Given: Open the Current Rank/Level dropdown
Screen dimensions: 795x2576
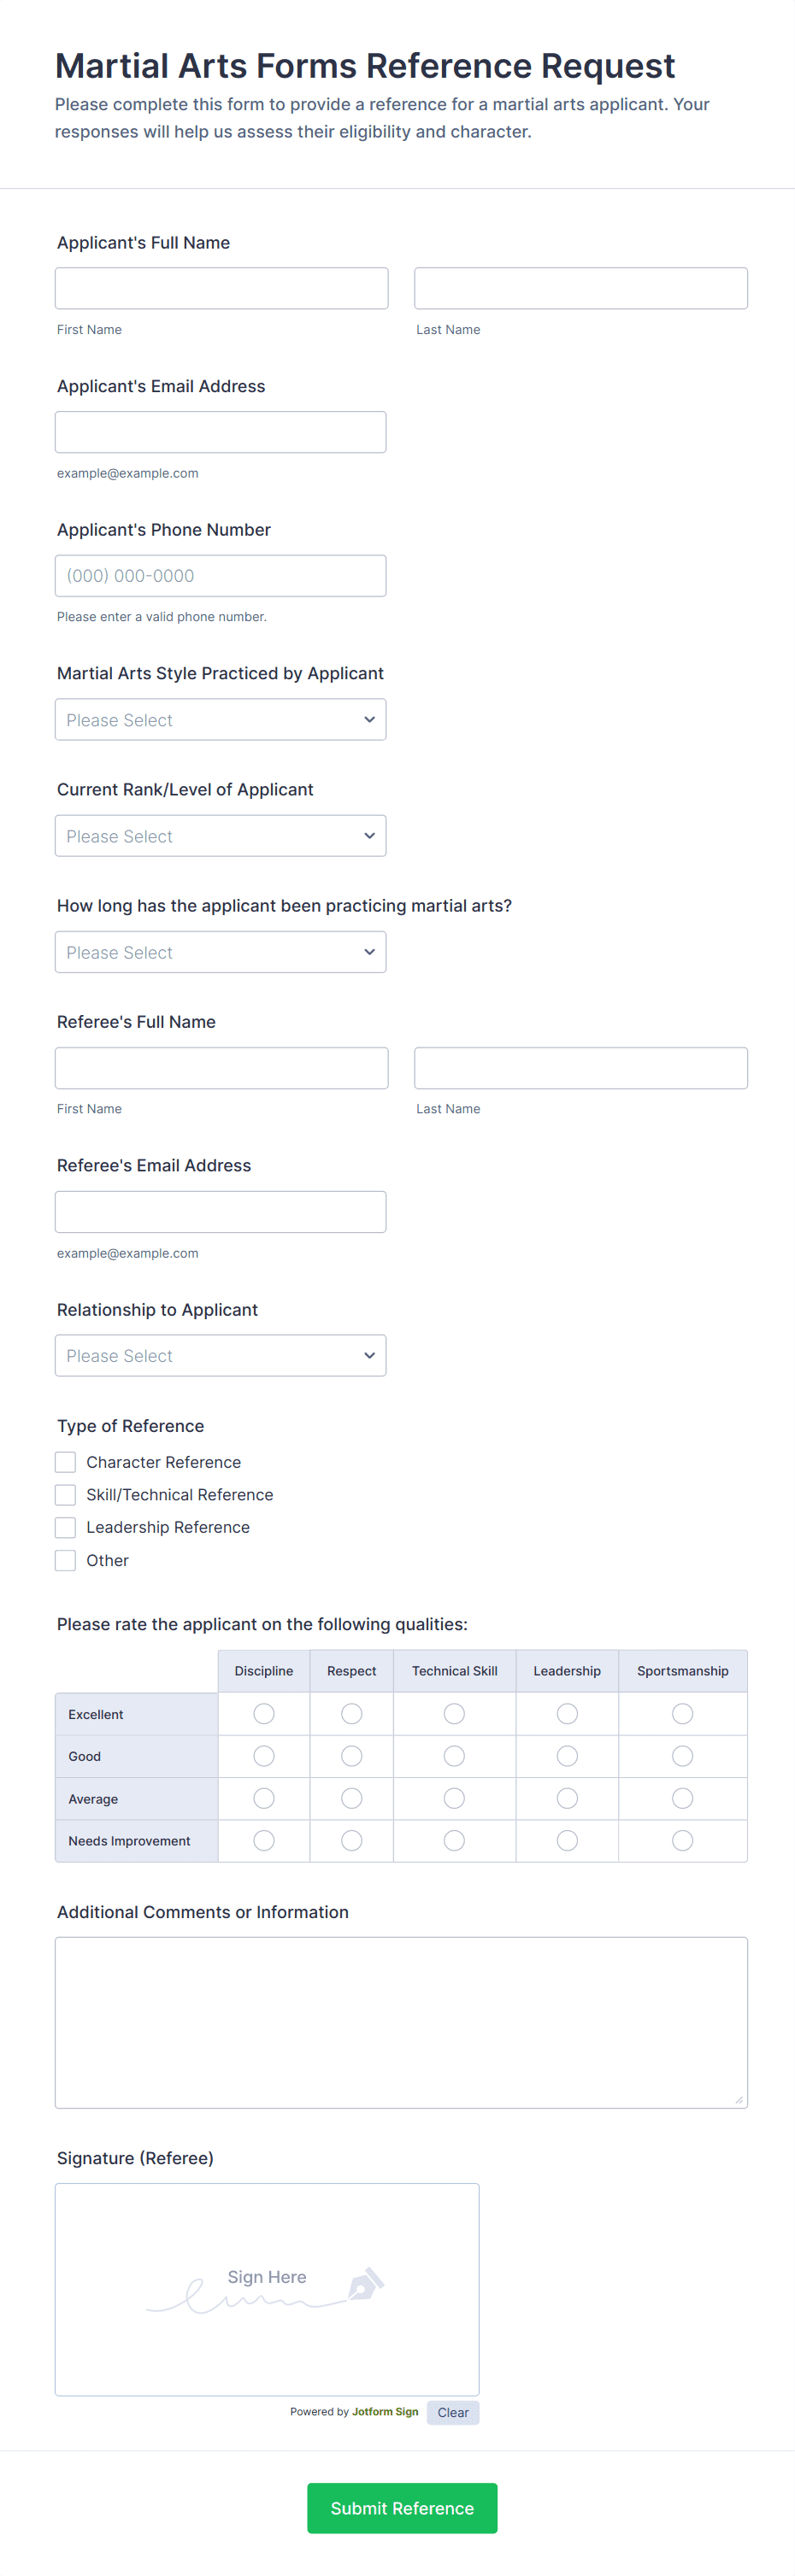Looking at the screenshot, I should click(220, 835).
